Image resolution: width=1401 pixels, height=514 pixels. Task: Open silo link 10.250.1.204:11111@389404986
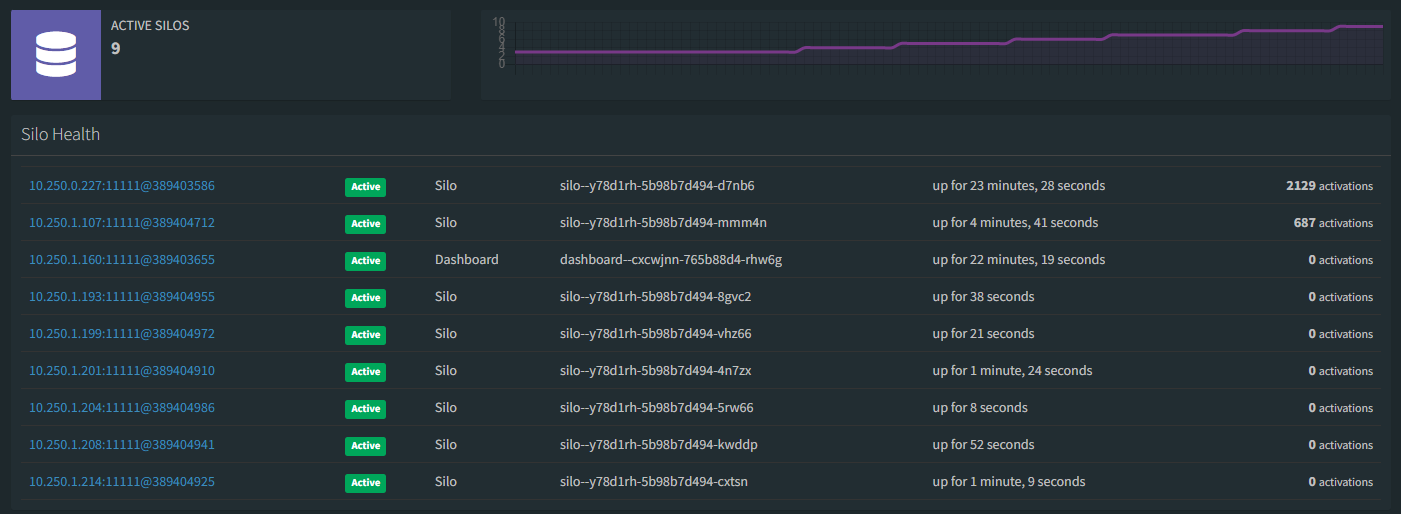pos(122,408)
